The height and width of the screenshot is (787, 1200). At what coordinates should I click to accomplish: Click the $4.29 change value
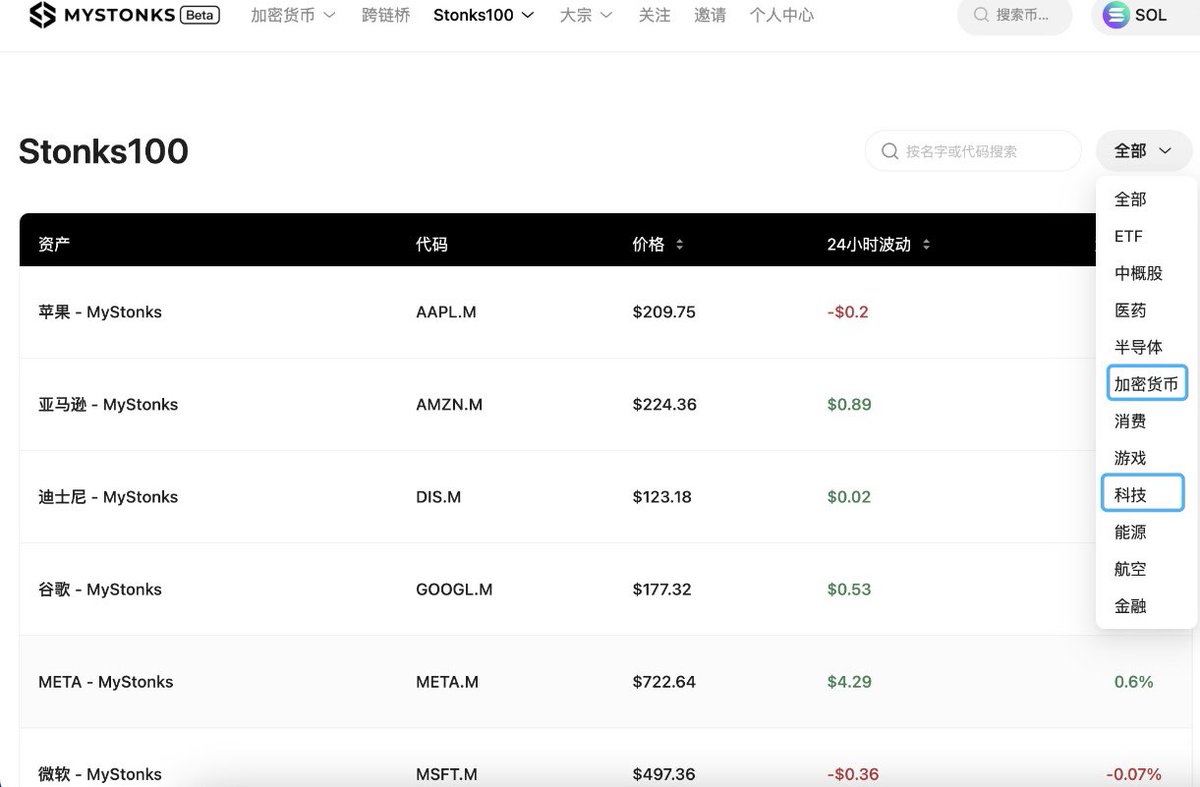849,682
